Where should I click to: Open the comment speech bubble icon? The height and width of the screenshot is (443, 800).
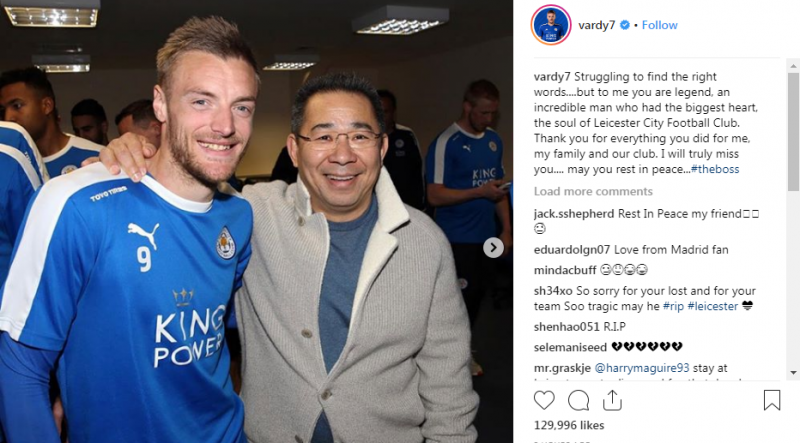[578, 400]
